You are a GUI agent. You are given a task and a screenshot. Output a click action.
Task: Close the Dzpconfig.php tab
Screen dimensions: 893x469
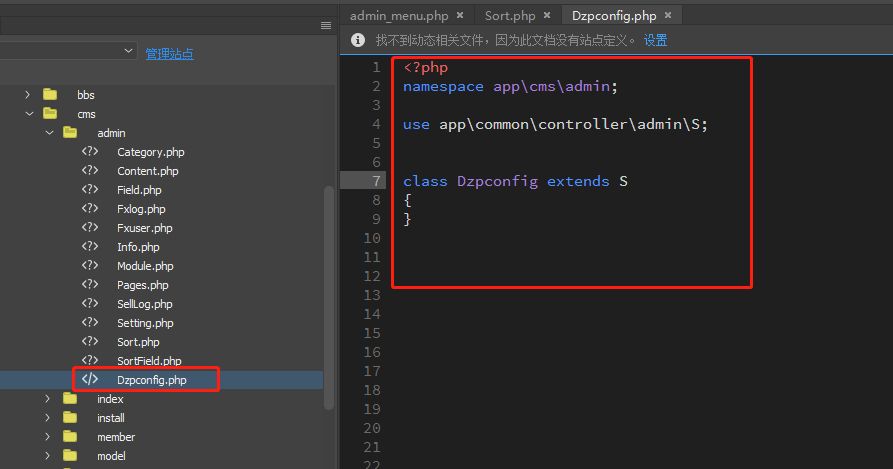point(667,15)
